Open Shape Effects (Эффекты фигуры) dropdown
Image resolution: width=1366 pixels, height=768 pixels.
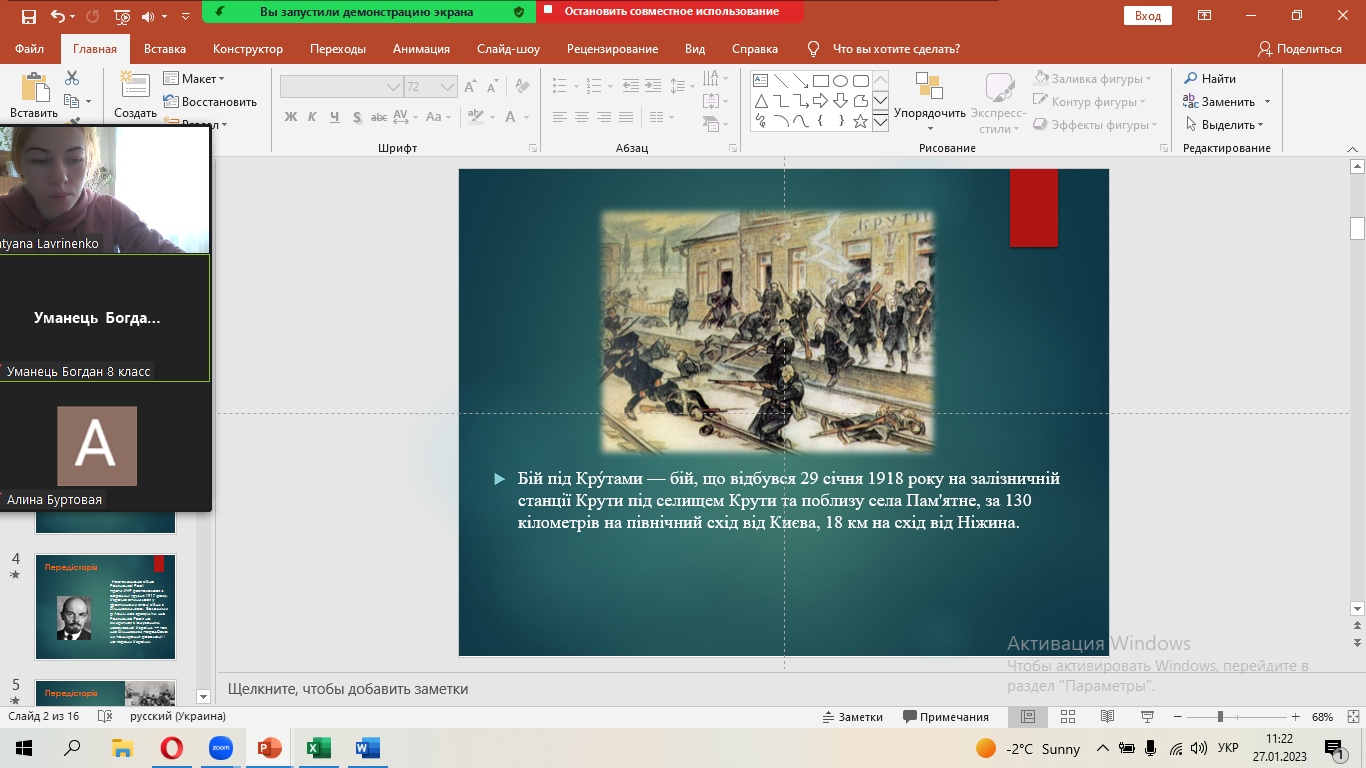coord(1095,125)
